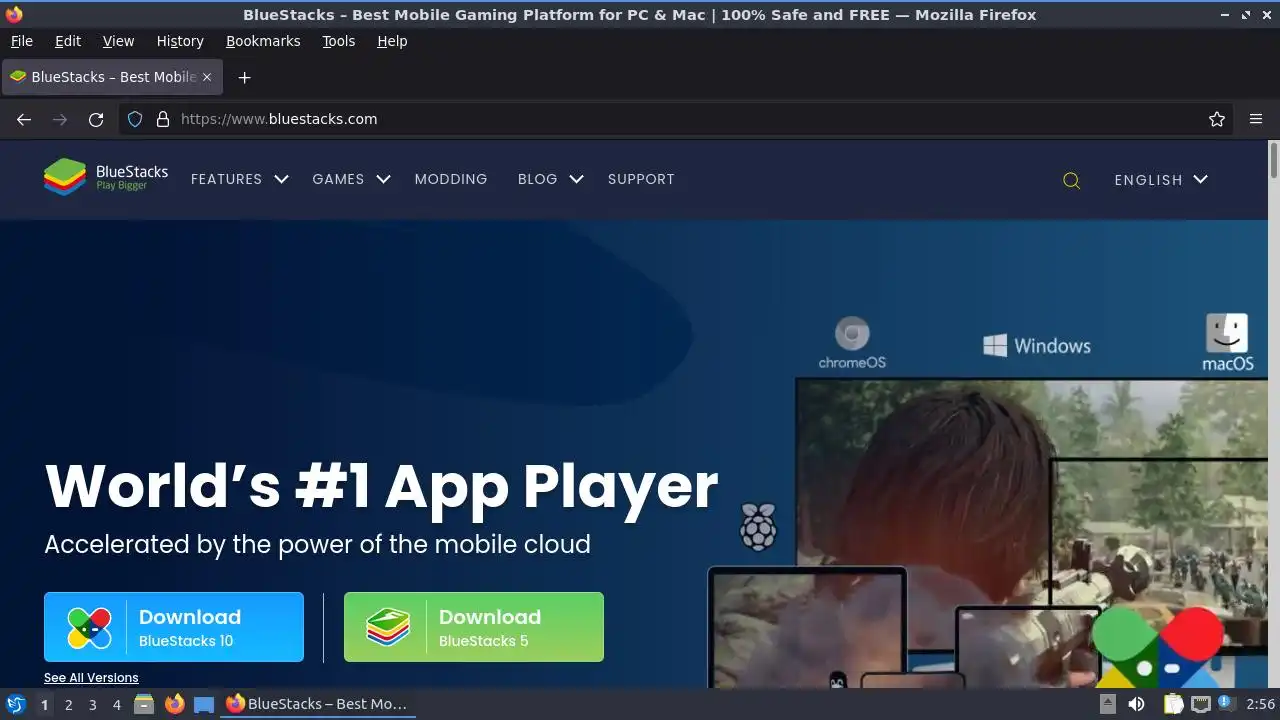Open the ENGLISH language selector
This screenshot has width=1280, height=720.
[1161, 180]
